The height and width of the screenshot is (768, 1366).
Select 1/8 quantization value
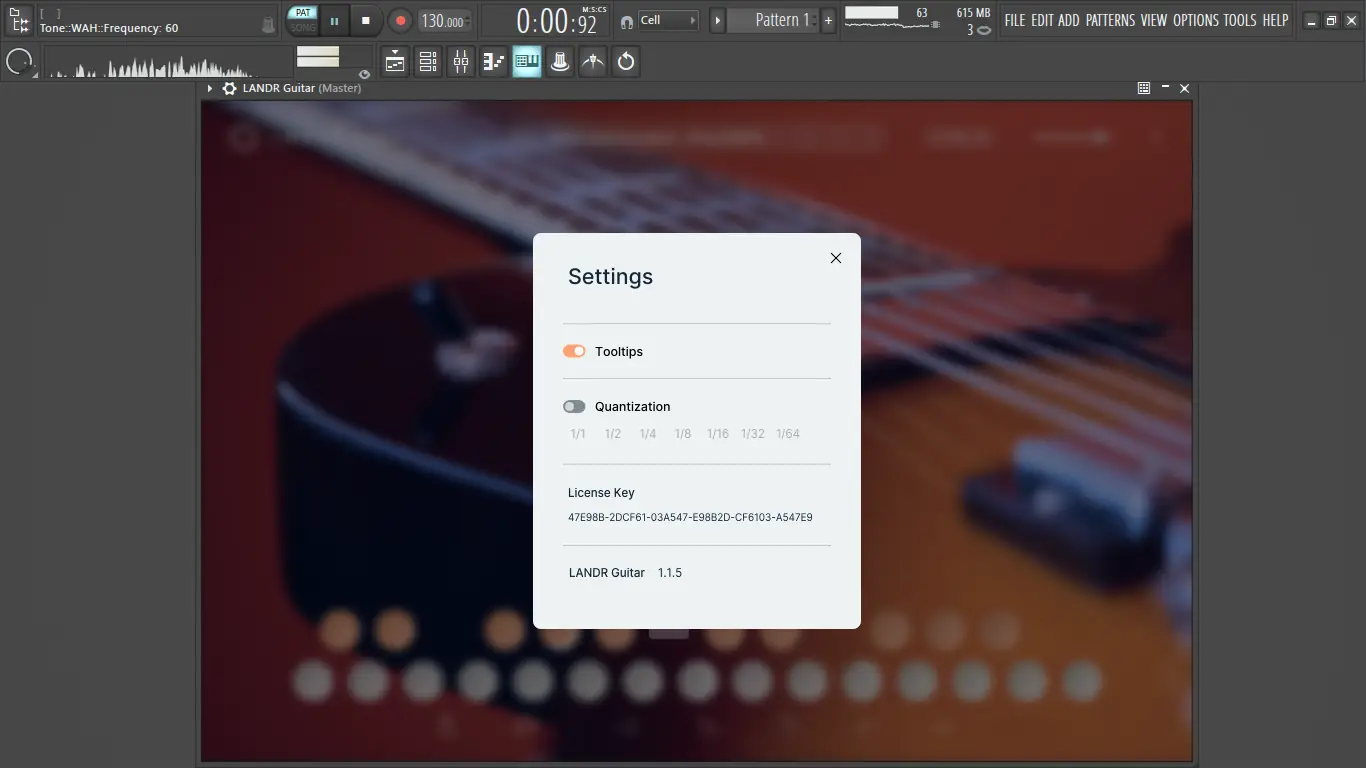(683, 434)
